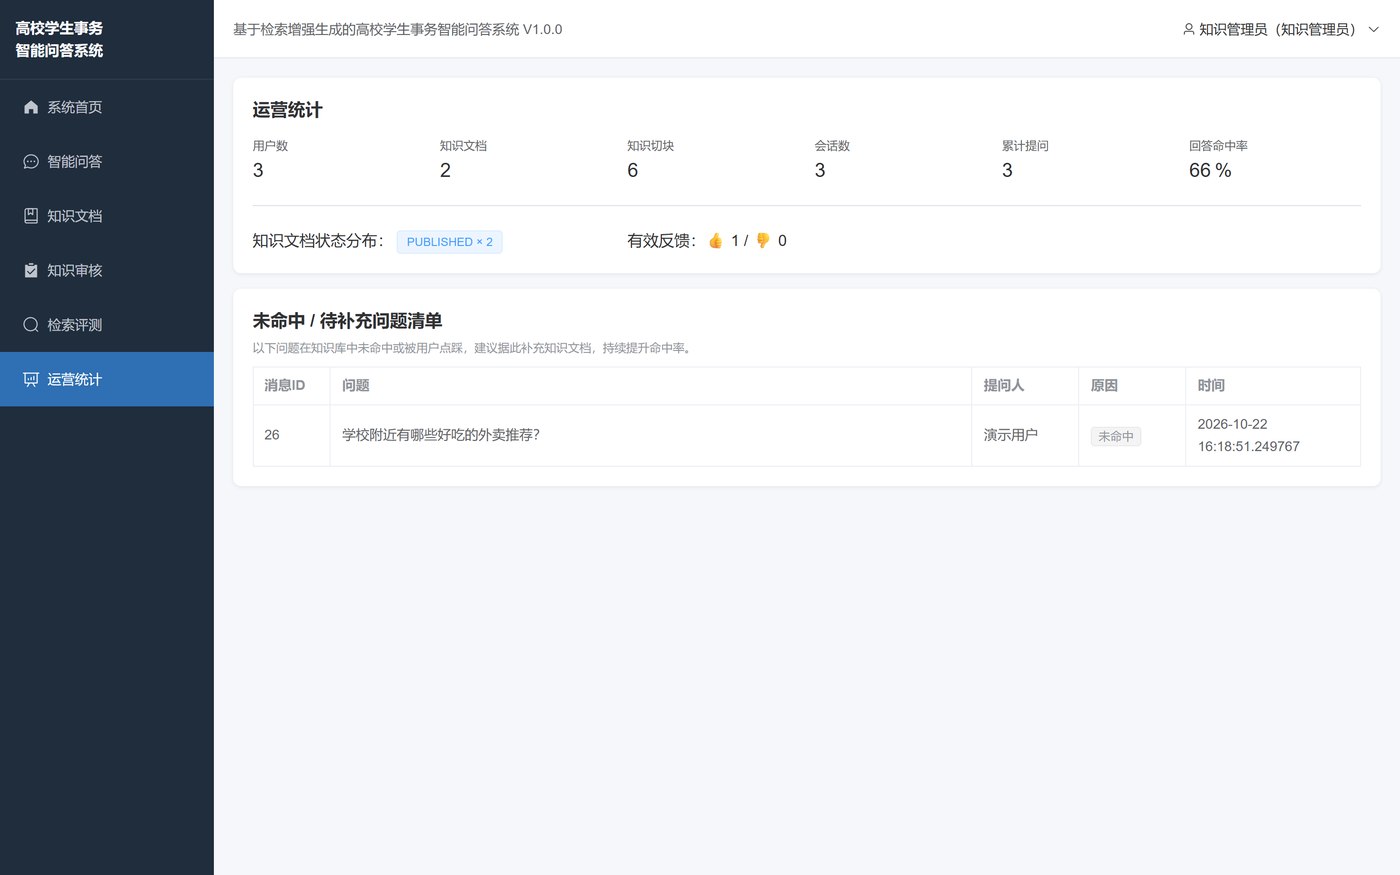
Task: Click the 运营统计 card heading
Action: tap(287, 110)
